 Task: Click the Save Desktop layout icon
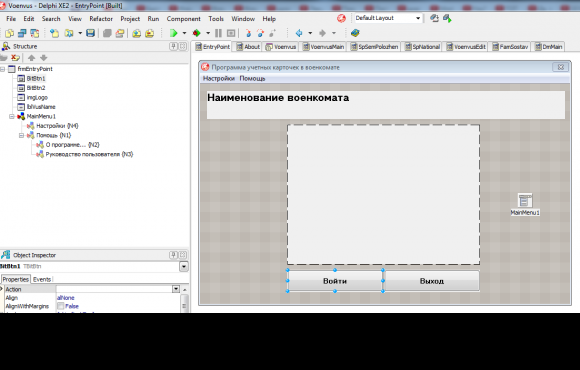pyautogui.click(x=434, y=18)
